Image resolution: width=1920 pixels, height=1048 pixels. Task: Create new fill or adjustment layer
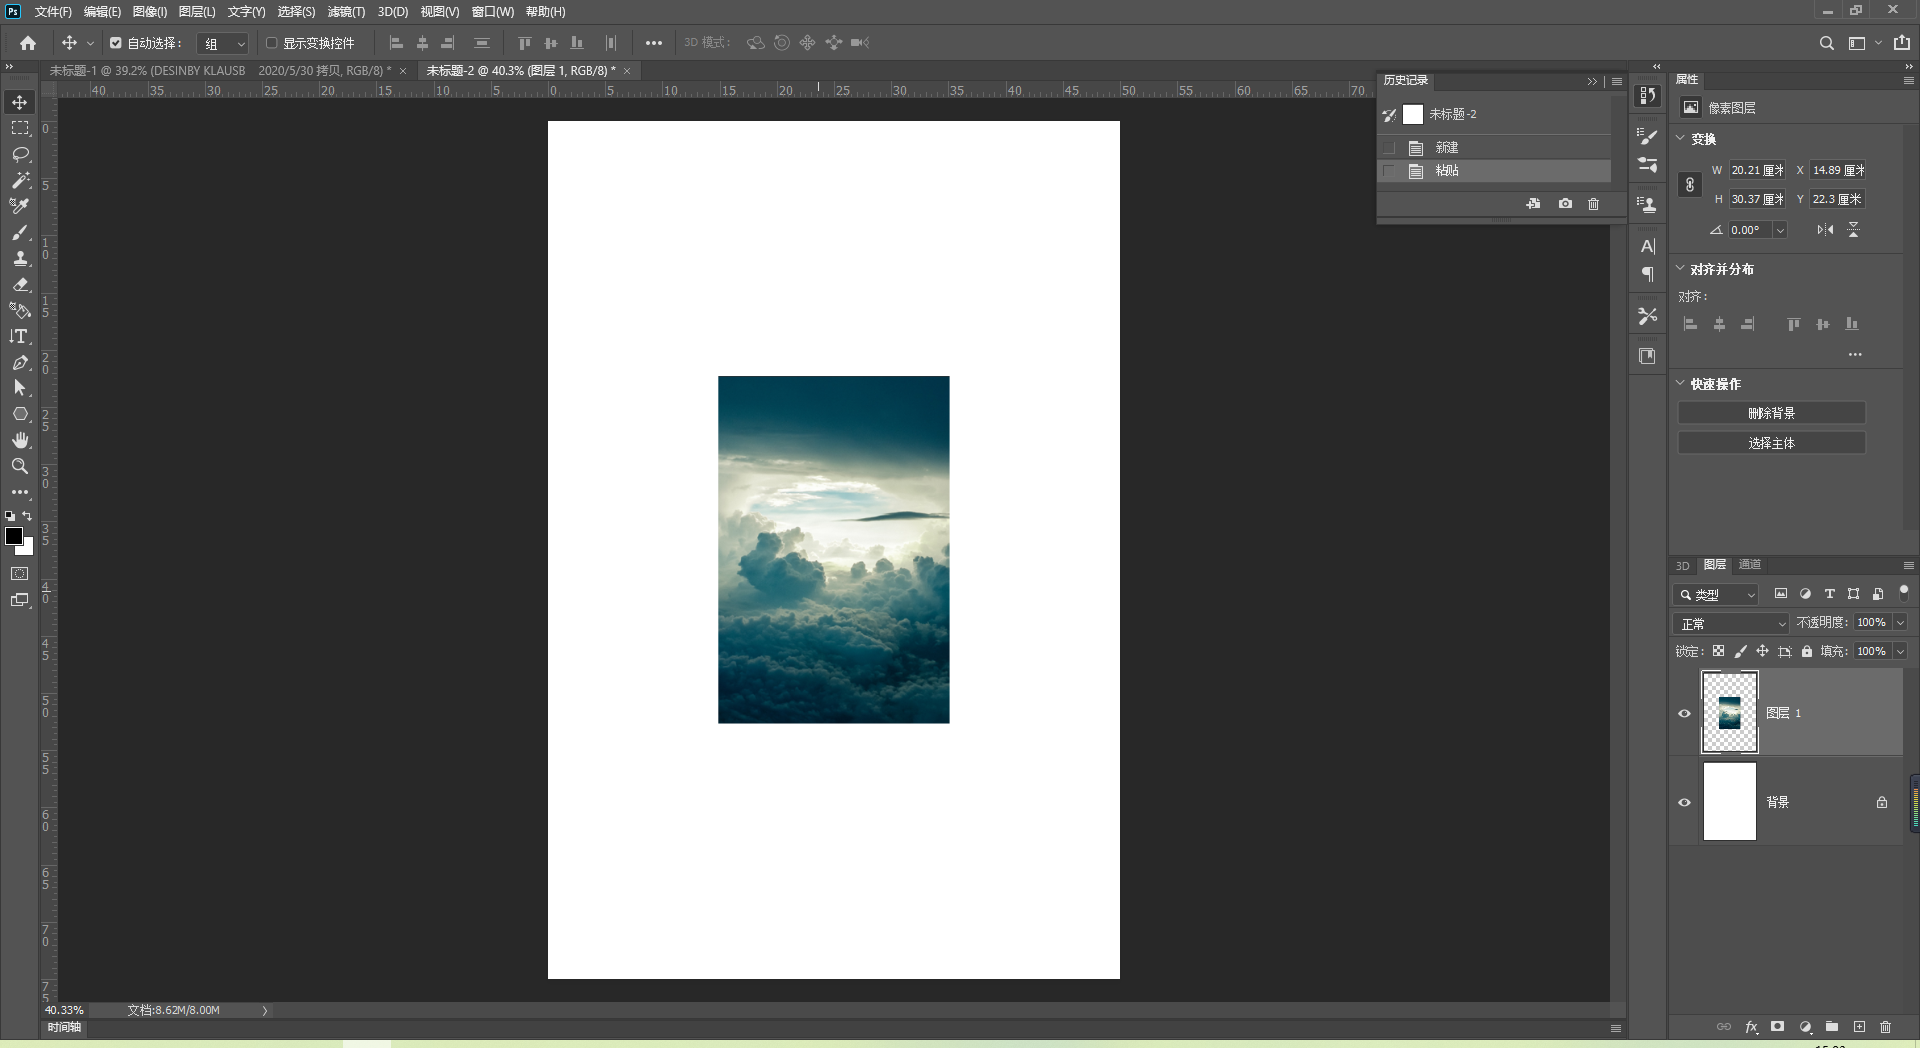coord(1805,1027)
